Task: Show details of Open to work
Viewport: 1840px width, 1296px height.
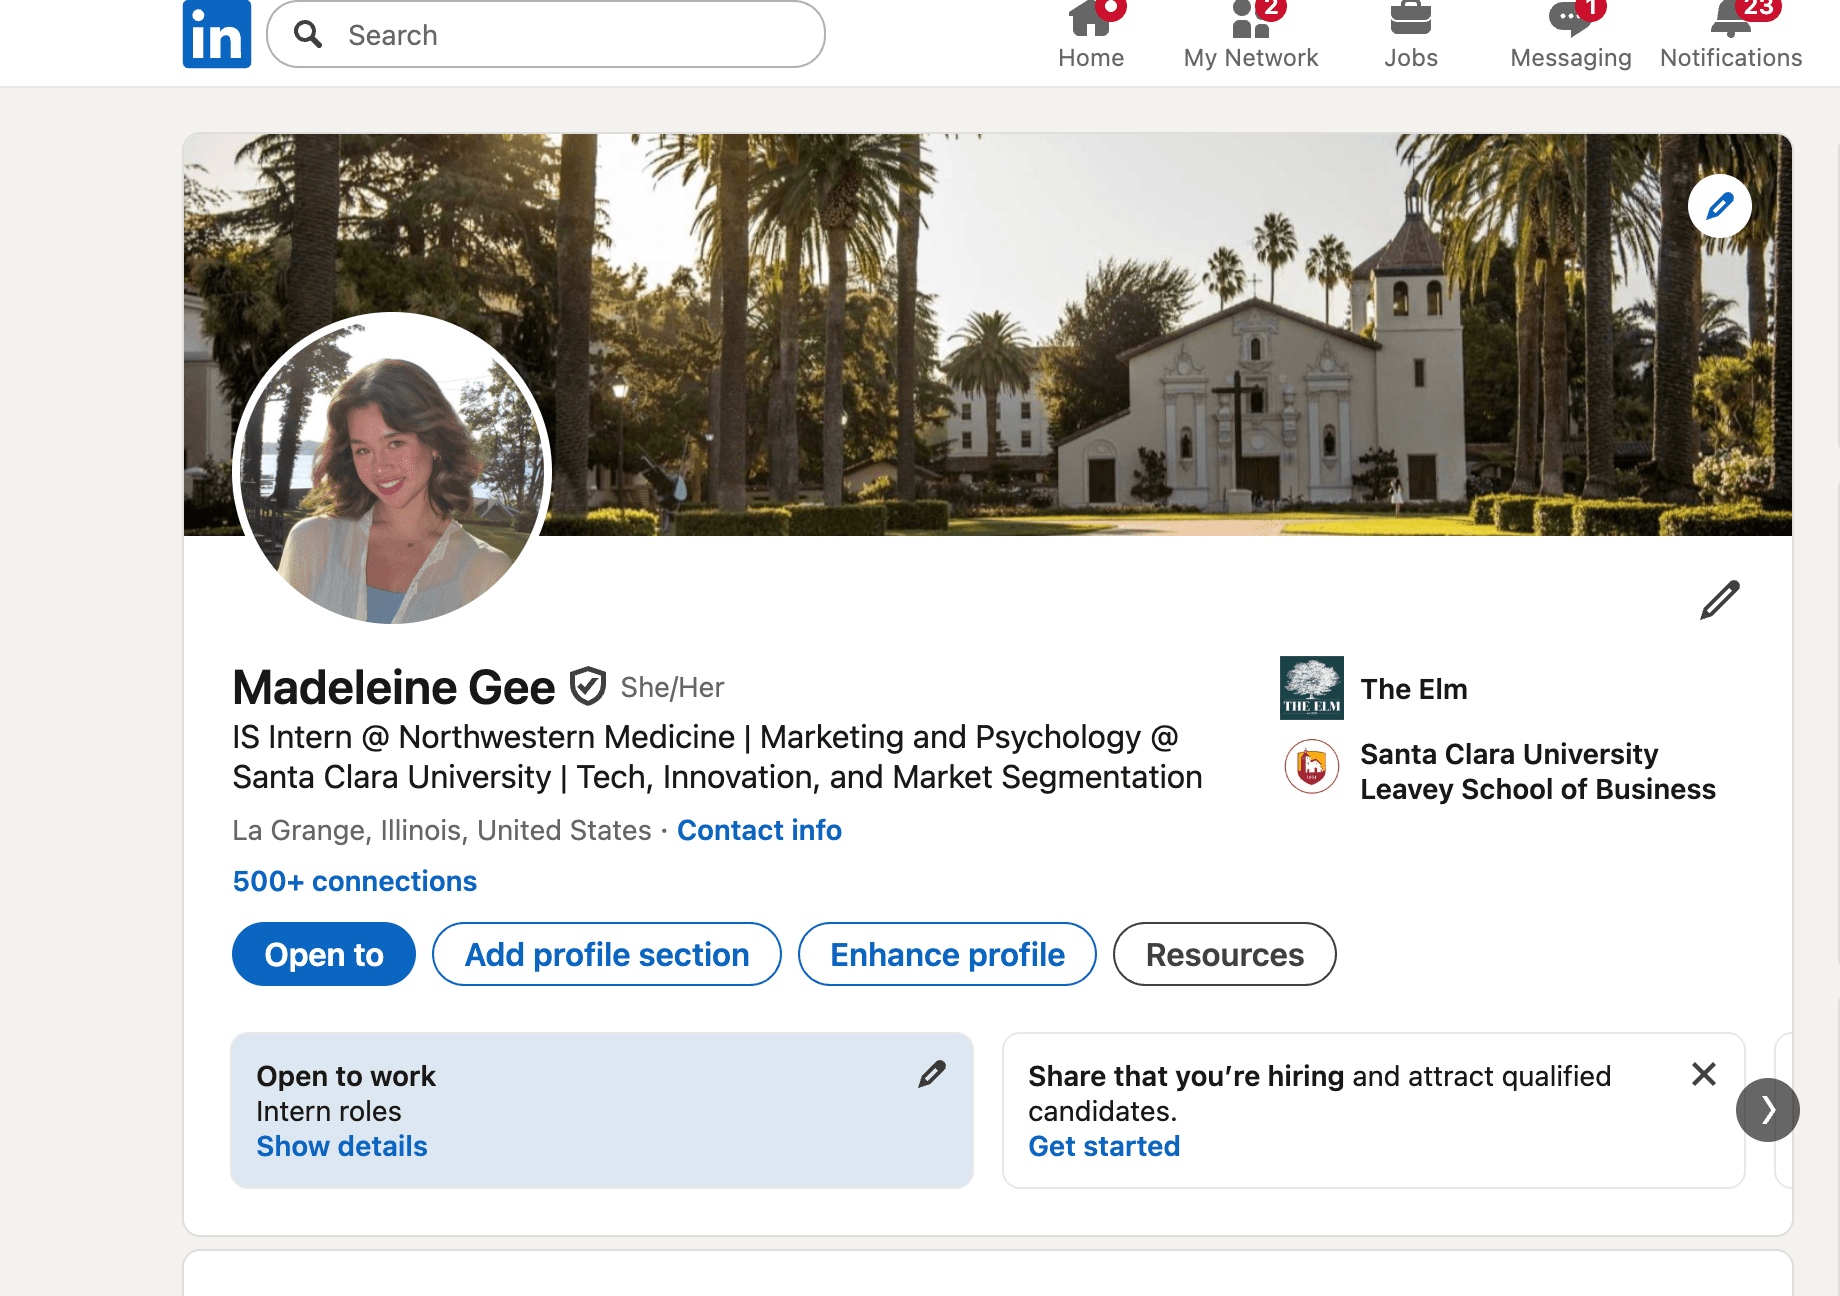Action: point(341,1146)
